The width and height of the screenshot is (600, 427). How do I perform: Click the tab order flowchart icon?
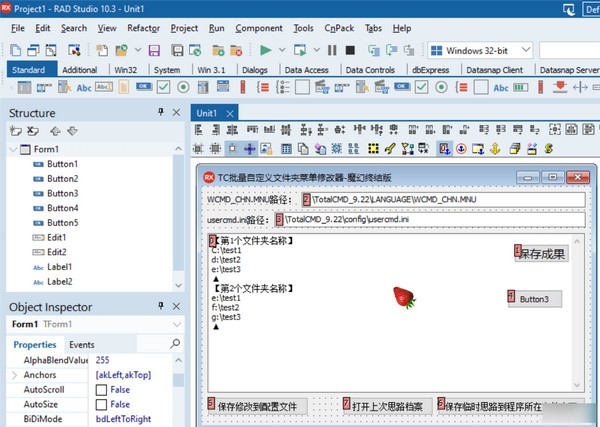click(407, 149)
